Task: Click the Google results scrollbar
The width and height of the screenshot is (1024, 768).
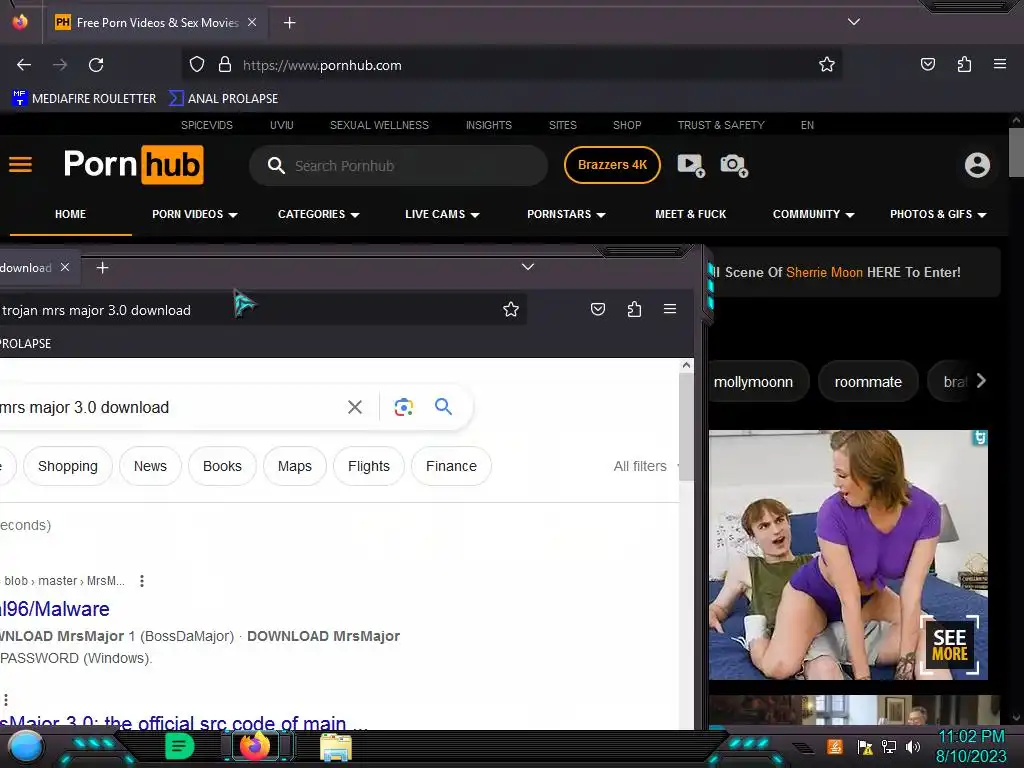Action: [x=686, y=427]
